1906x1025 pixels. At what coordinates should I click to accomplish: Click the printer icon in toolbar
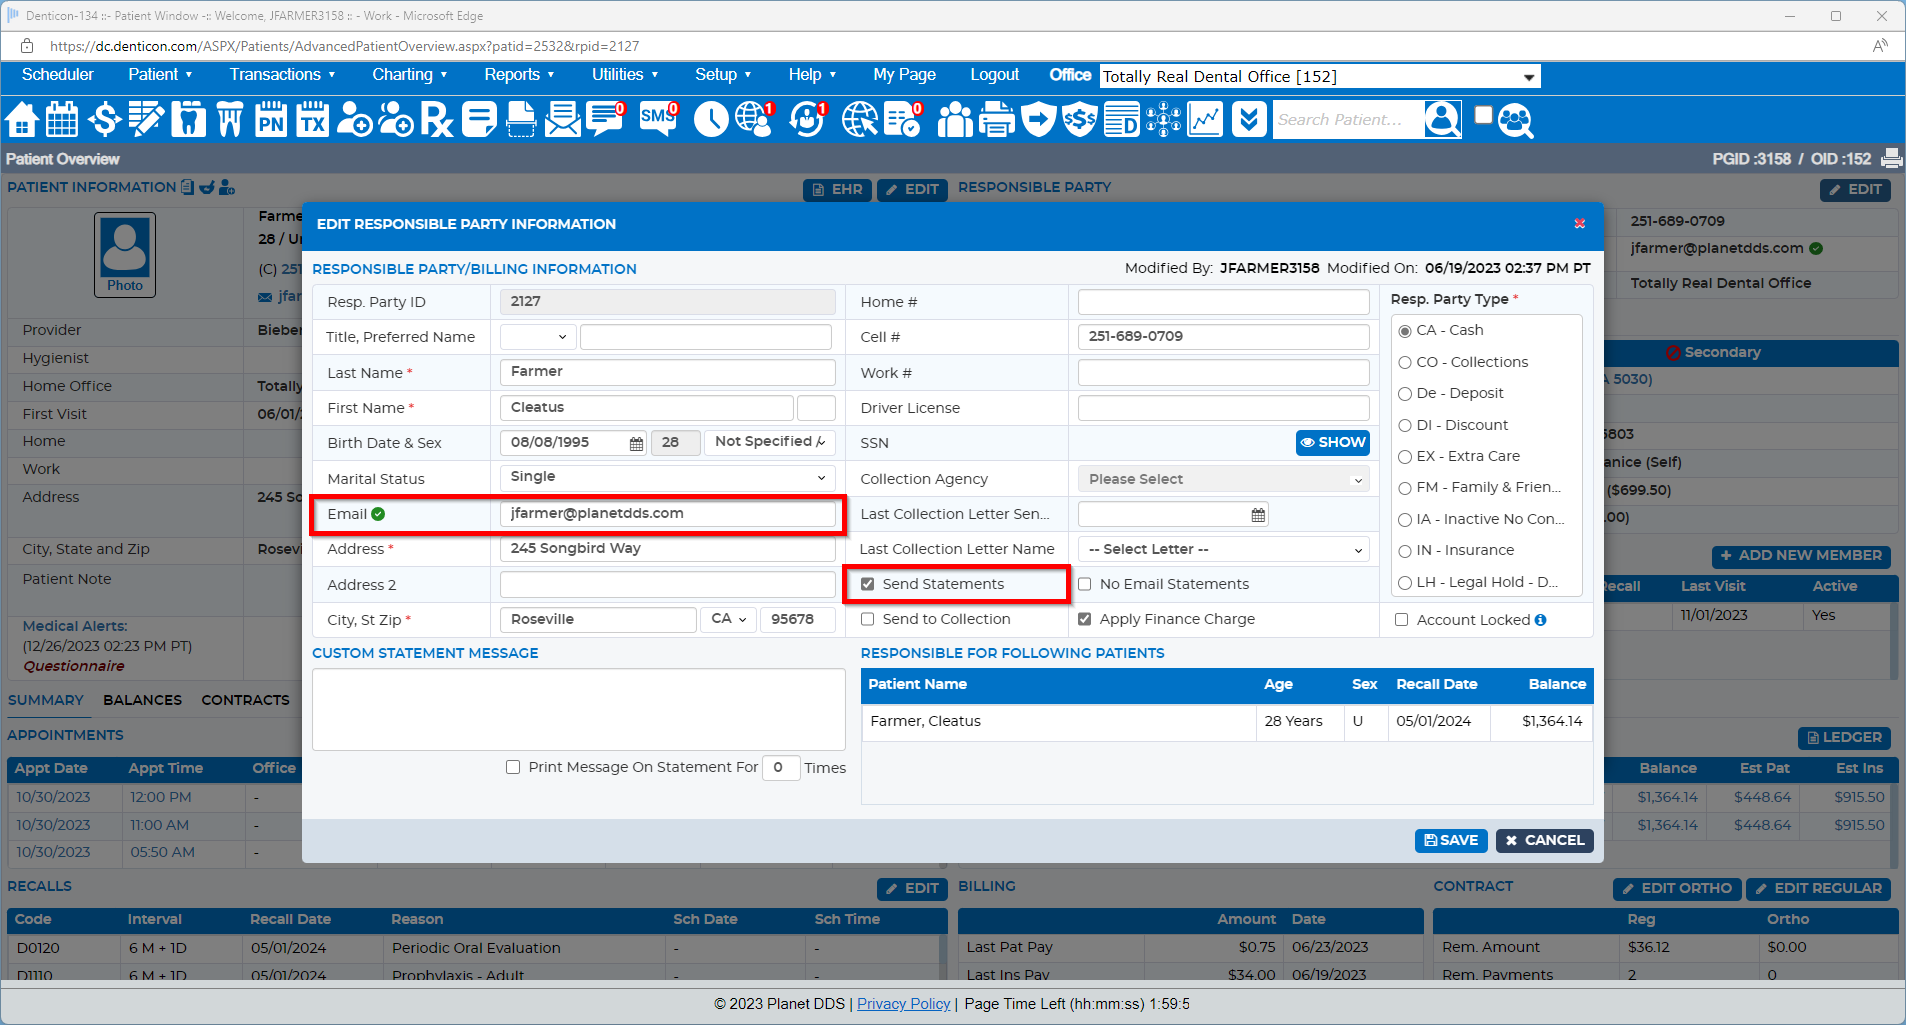(x=996, y=120)
